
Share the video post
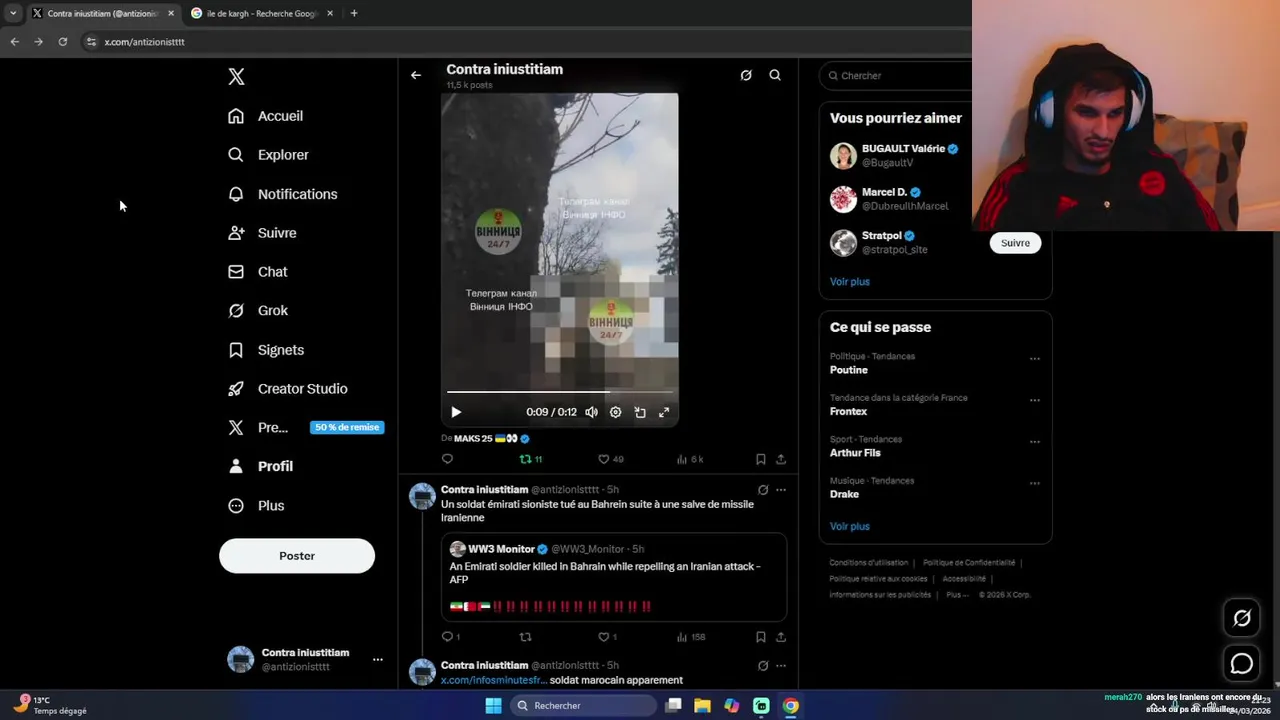(x=781, y=459)
